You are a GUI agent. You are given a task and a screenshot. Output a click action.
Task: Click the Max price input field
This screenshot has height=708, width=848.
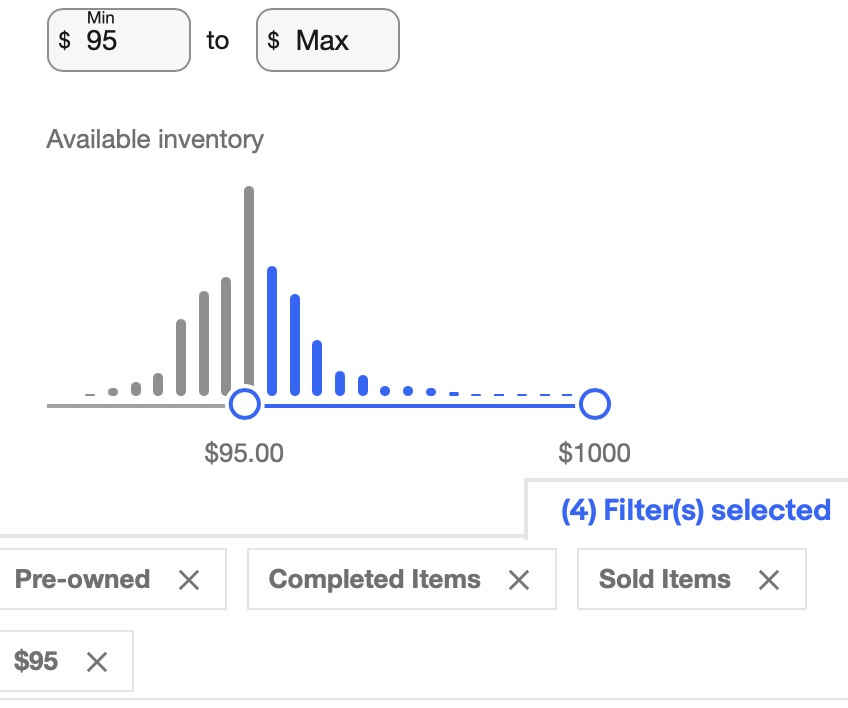(x=328, y=40)
